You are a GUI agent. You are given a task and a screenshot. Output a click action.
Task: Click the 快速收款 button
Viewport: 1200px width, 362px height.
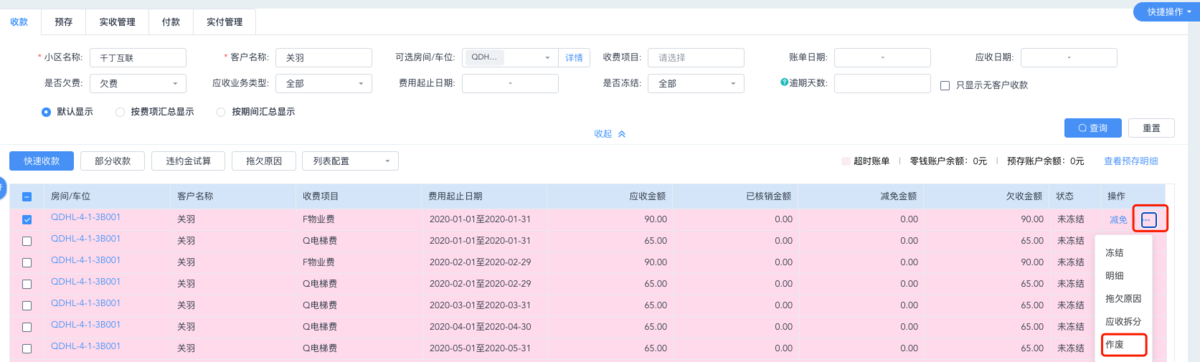[42, 160]
